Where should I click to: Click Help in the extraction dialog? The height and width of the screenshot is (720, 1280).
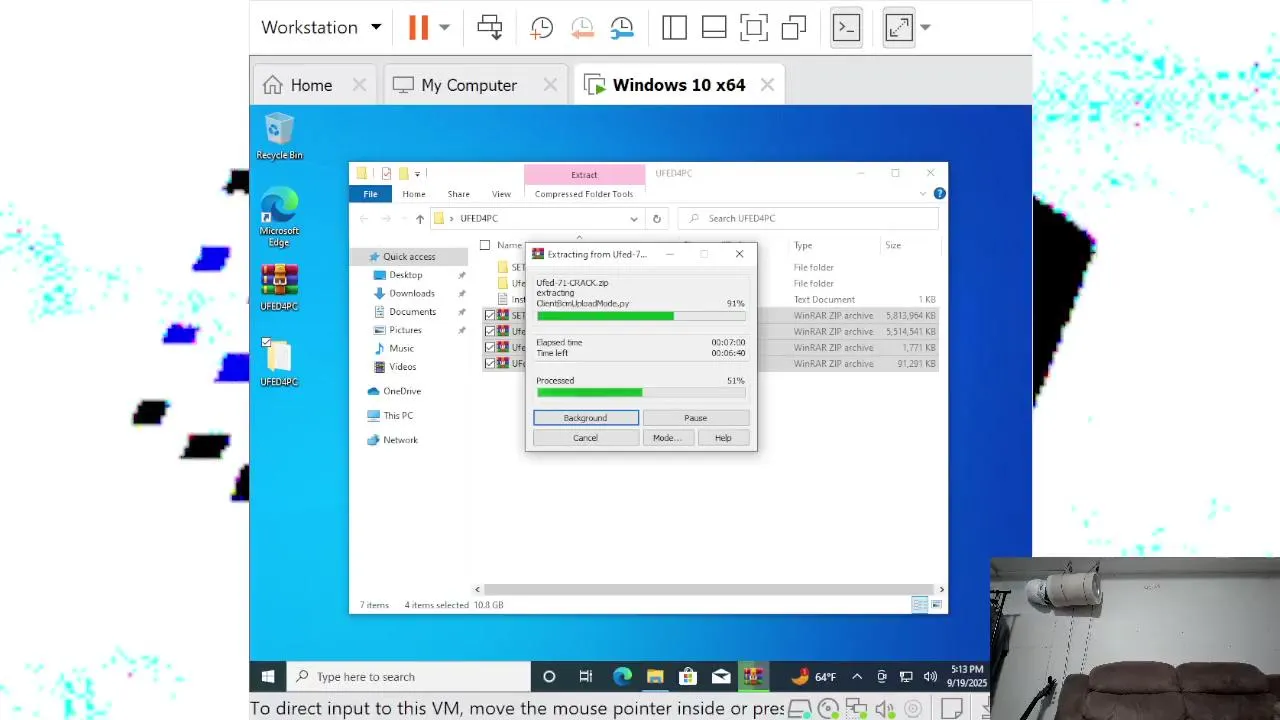click(x=723, y=438)
